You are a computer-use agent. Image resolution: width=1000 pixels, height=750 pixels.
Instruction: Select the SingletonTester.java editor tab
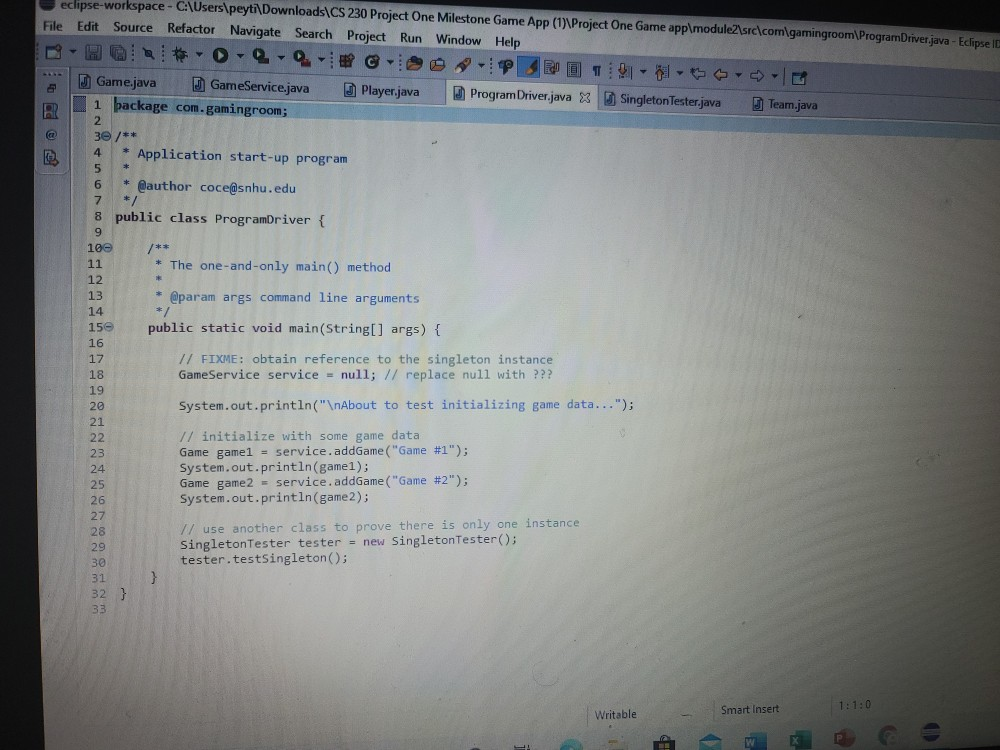click(668, 98)
